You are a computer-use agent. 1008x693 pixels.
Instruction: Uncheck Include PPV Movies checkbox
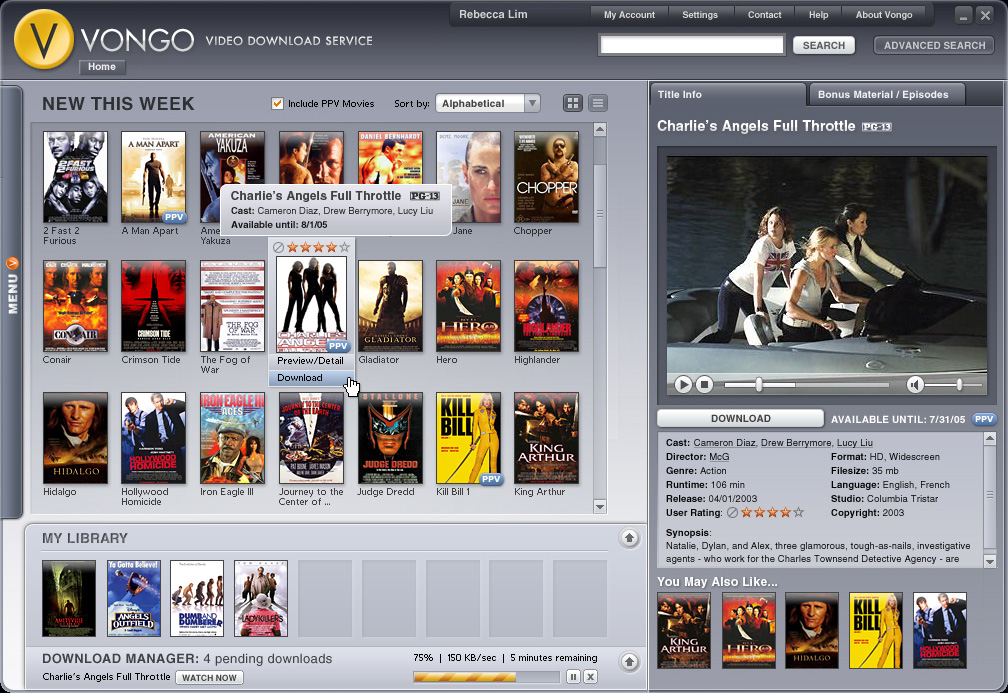click(278, 103)
